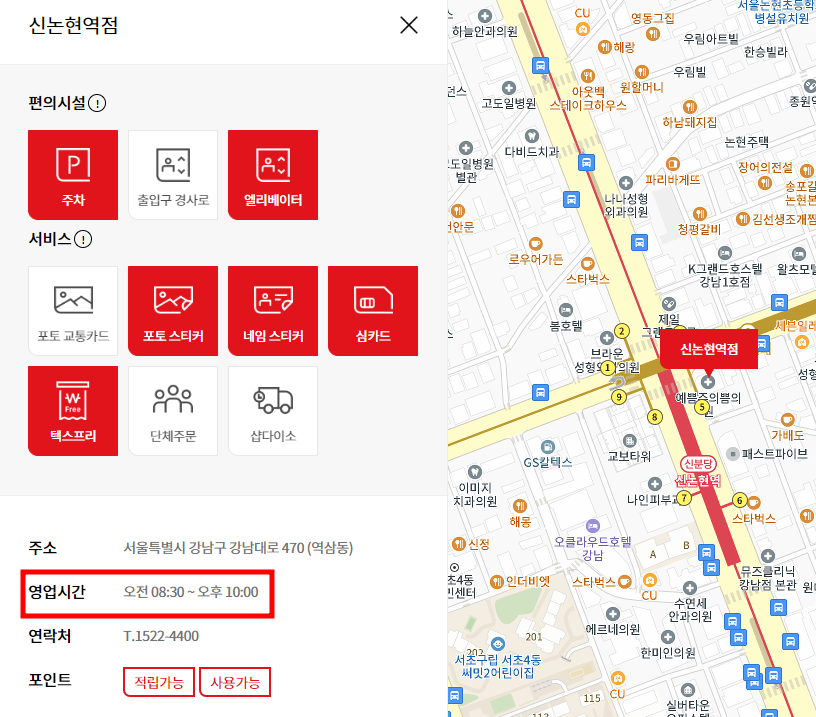Select the 네임 스티커 service icon
The height and width of the screenshot is (717, 816).
(272, 310)
